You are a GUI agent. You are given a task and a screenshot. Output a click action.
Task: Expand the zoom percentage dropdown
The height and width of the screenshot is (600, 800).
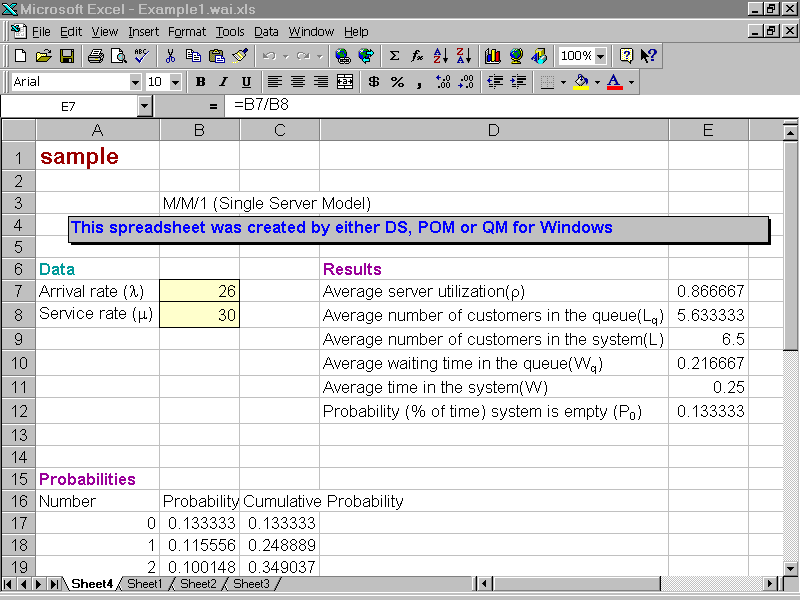point(600,56)
